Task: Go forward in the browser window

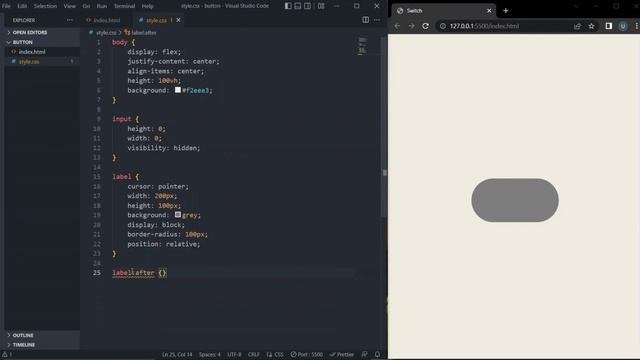Action: point(411,26)
